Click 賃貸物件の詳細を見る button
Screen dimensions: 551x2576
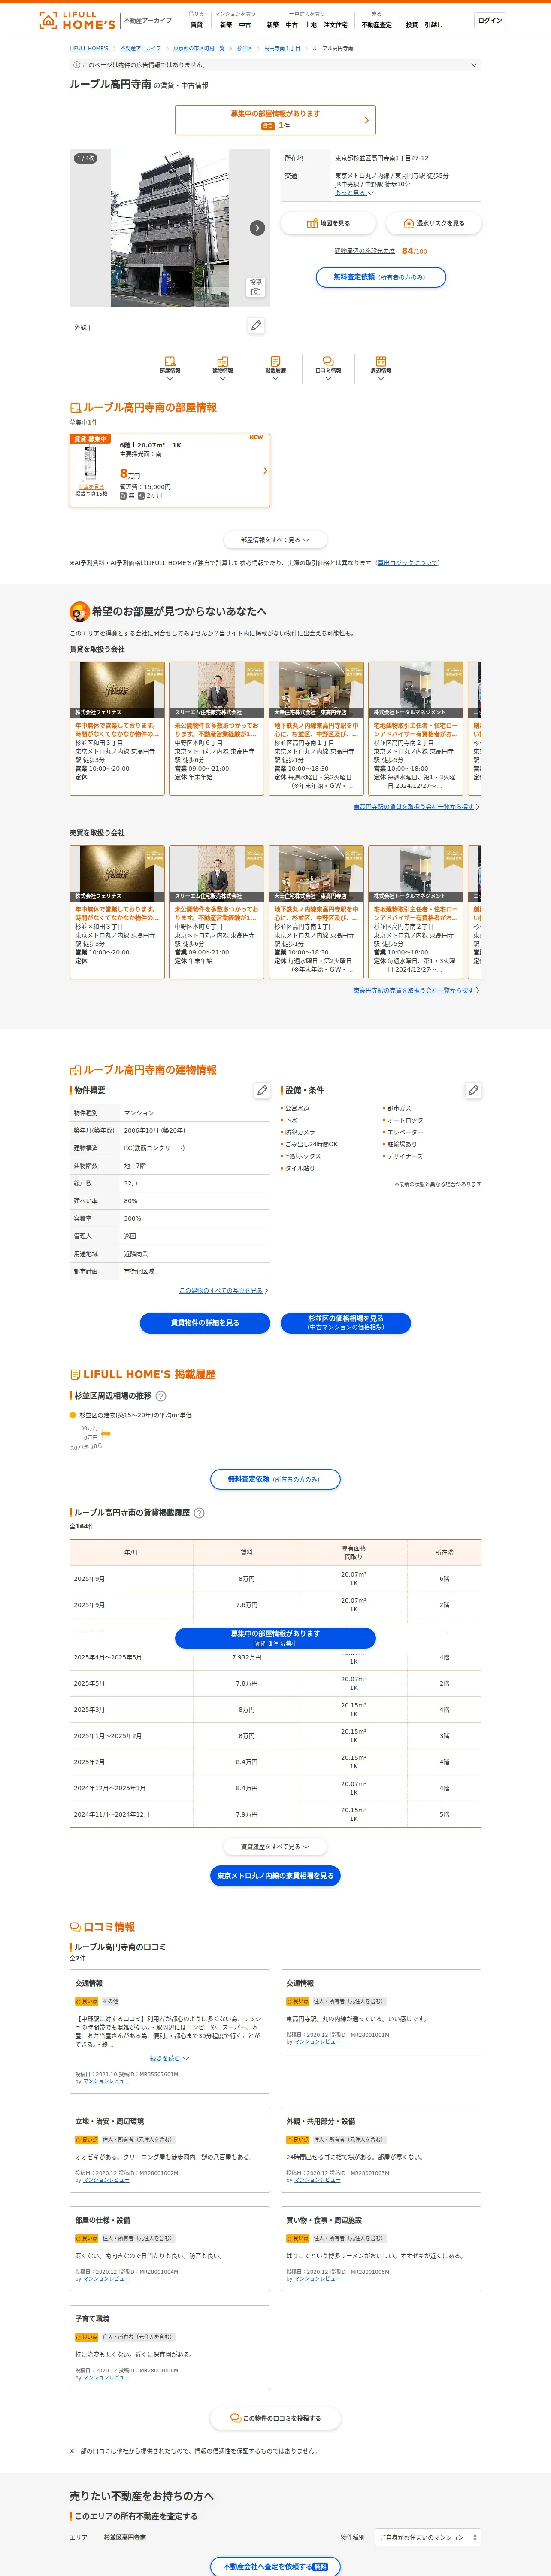coord(205,1323)
